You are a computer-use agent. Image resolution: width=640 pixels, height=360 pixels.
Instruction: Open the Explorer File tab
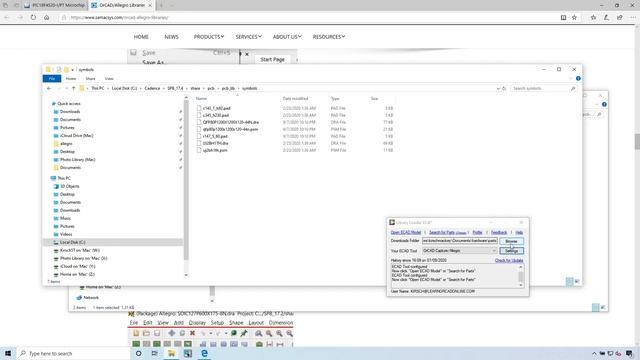(52, 78)
